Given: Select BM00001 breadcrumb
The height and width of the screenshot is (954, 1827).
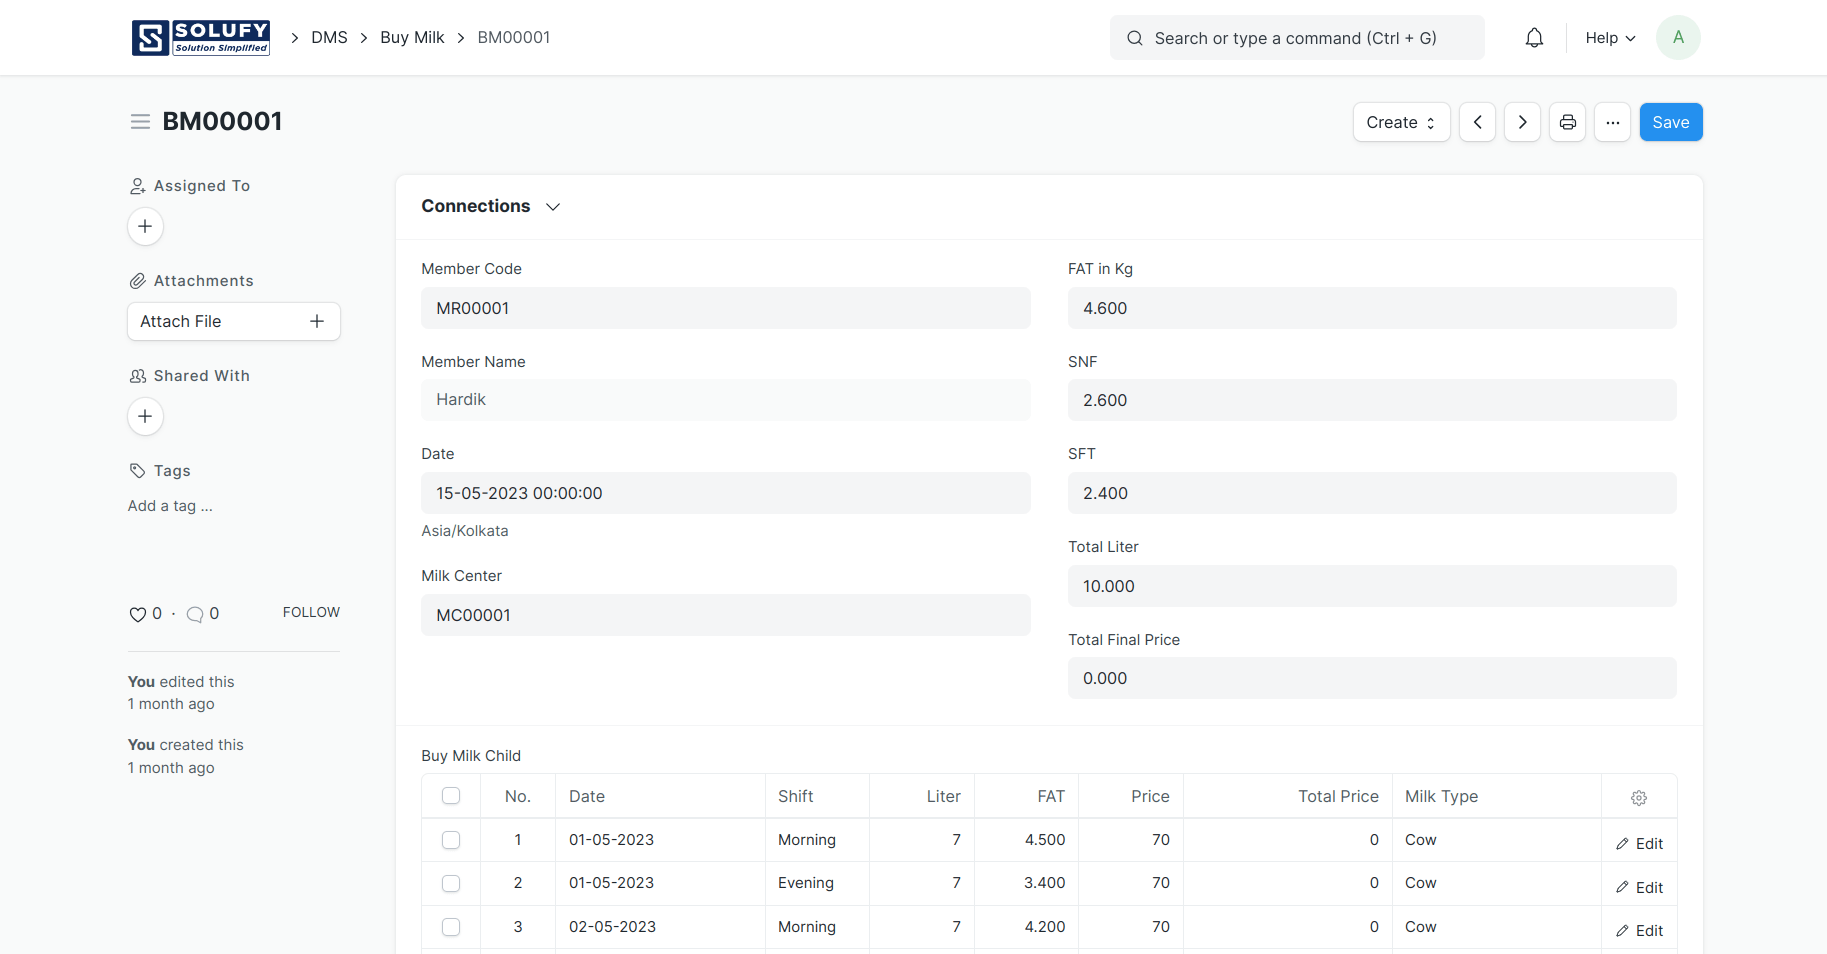Looking at the screenshot, I should point(514,38).
